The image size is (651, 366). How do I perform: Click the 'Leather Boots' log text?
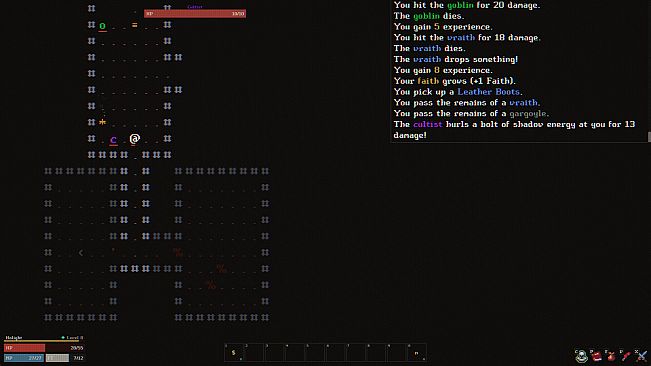point(488,92)
